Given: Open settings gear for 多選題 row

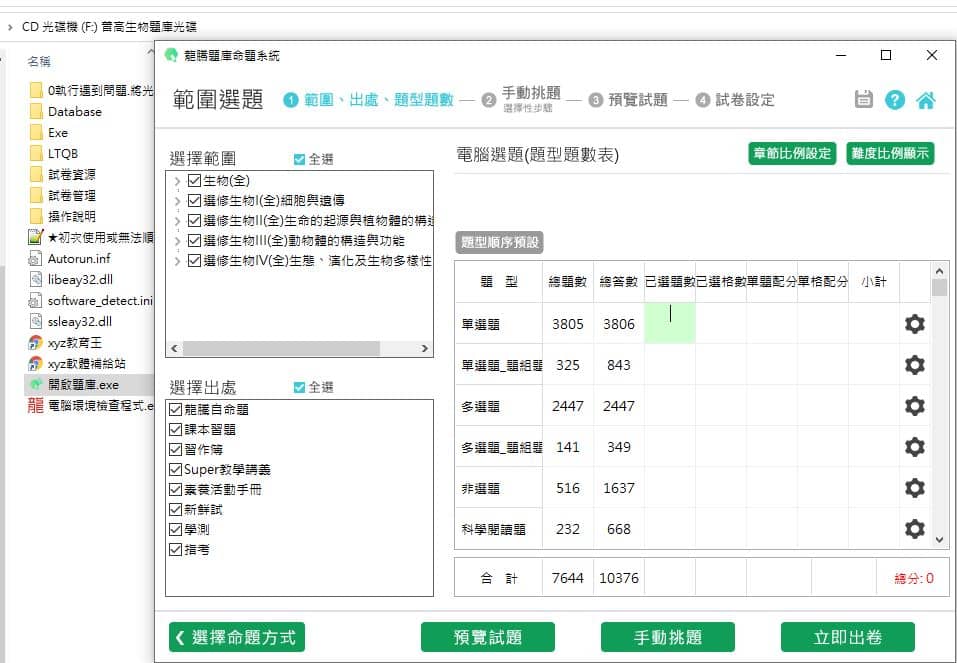Looking at the screenshot, I should (914, 406).
